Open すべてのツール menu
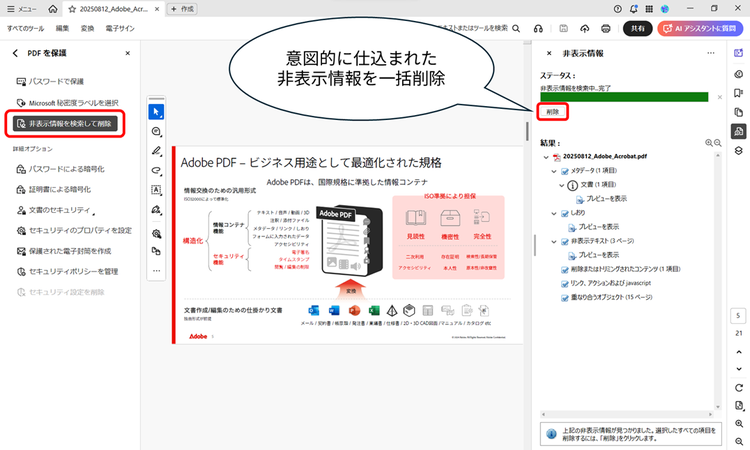Viewport: 750px width, 450px height. 25,29
